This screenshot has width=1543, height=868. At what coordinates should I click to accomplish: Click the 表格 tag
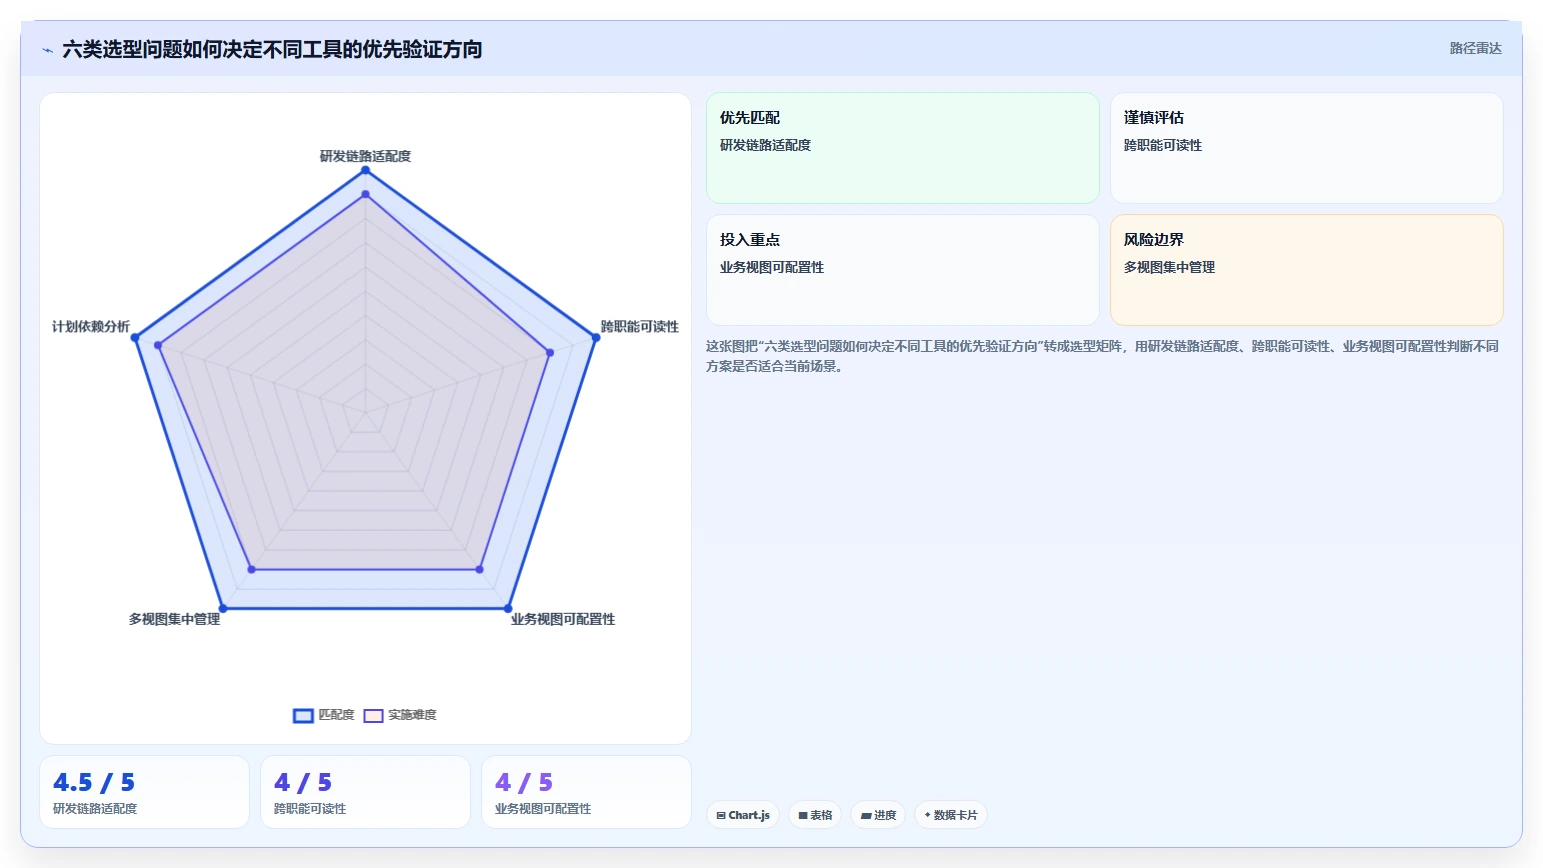[815, 815]
